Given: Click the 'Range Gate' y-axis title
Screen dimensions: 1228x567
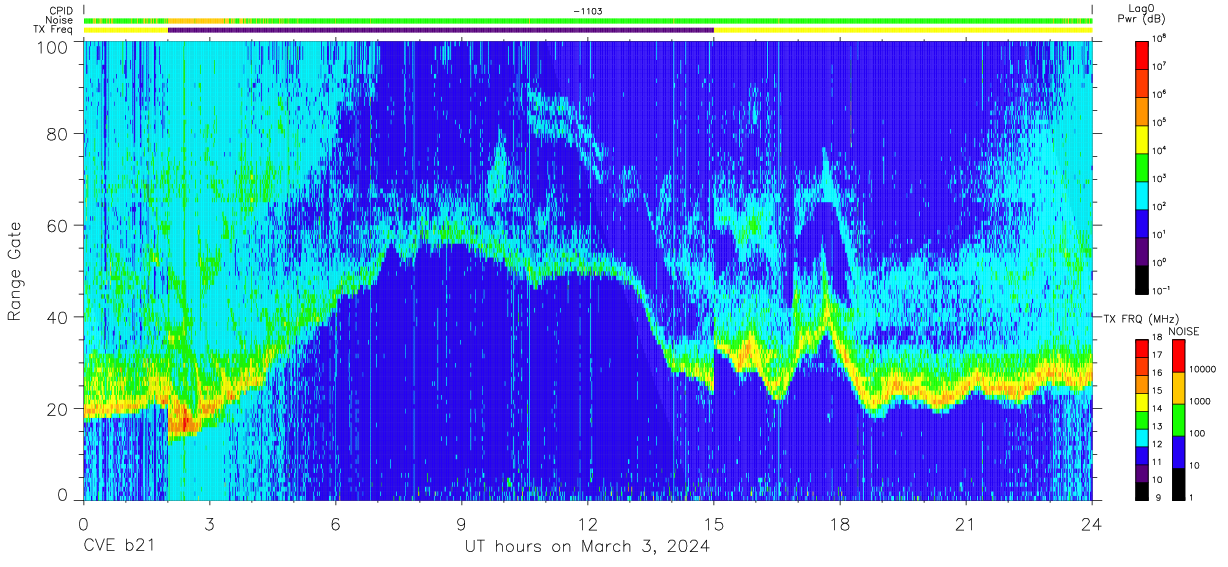Looking at the screenshot, I should tap(15, 270).
